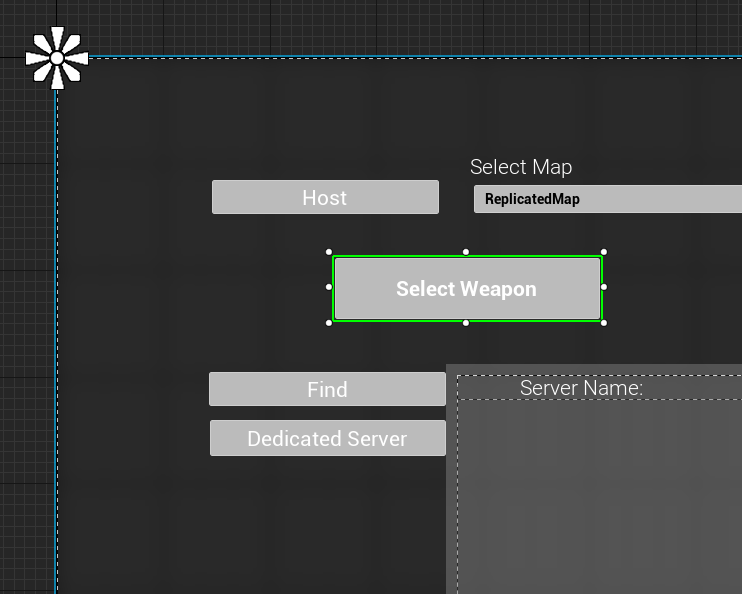Image resolution: width=742 pixels, height=594 pixels.
Task: Click top-center resize handle of Select Weapon
Action: (x=466, y=252)
